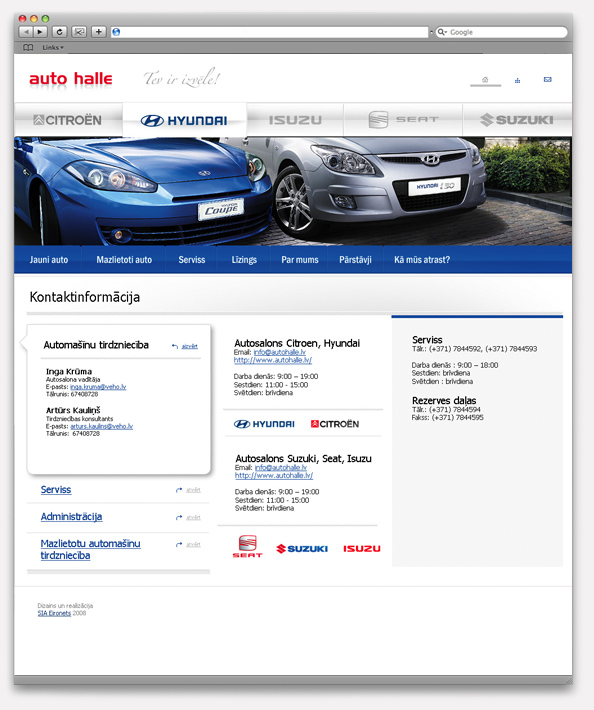Image resolution: width=594 pixels, height=710 pixels.
Task: Go back with the browser back arrow
Action: coord(26,32)
